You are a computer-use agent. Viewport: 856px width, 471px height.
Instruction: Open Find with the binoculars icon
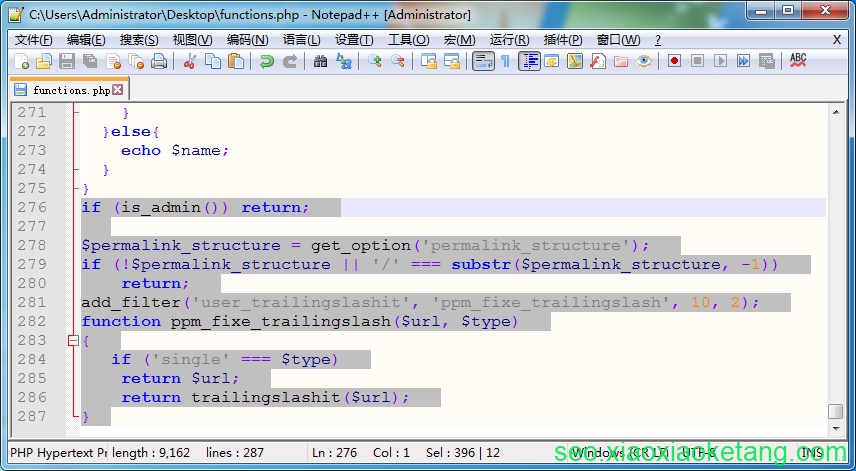click(320, 61)
